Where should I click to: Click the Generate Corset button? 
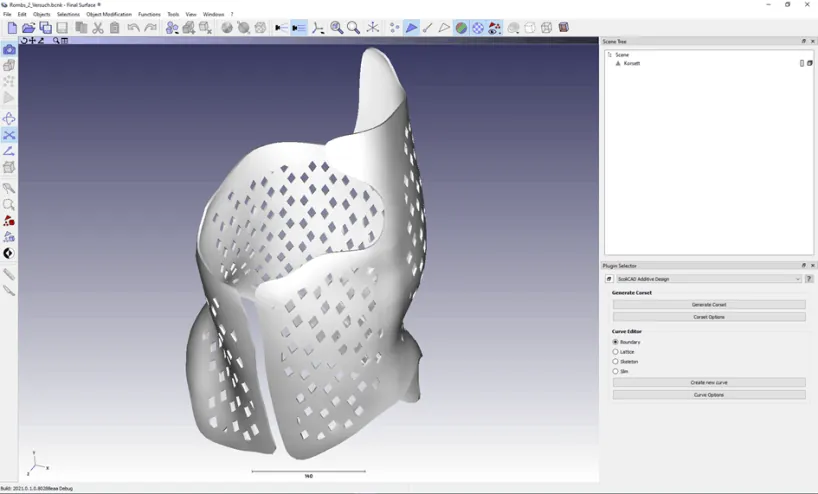coord(709,305)
